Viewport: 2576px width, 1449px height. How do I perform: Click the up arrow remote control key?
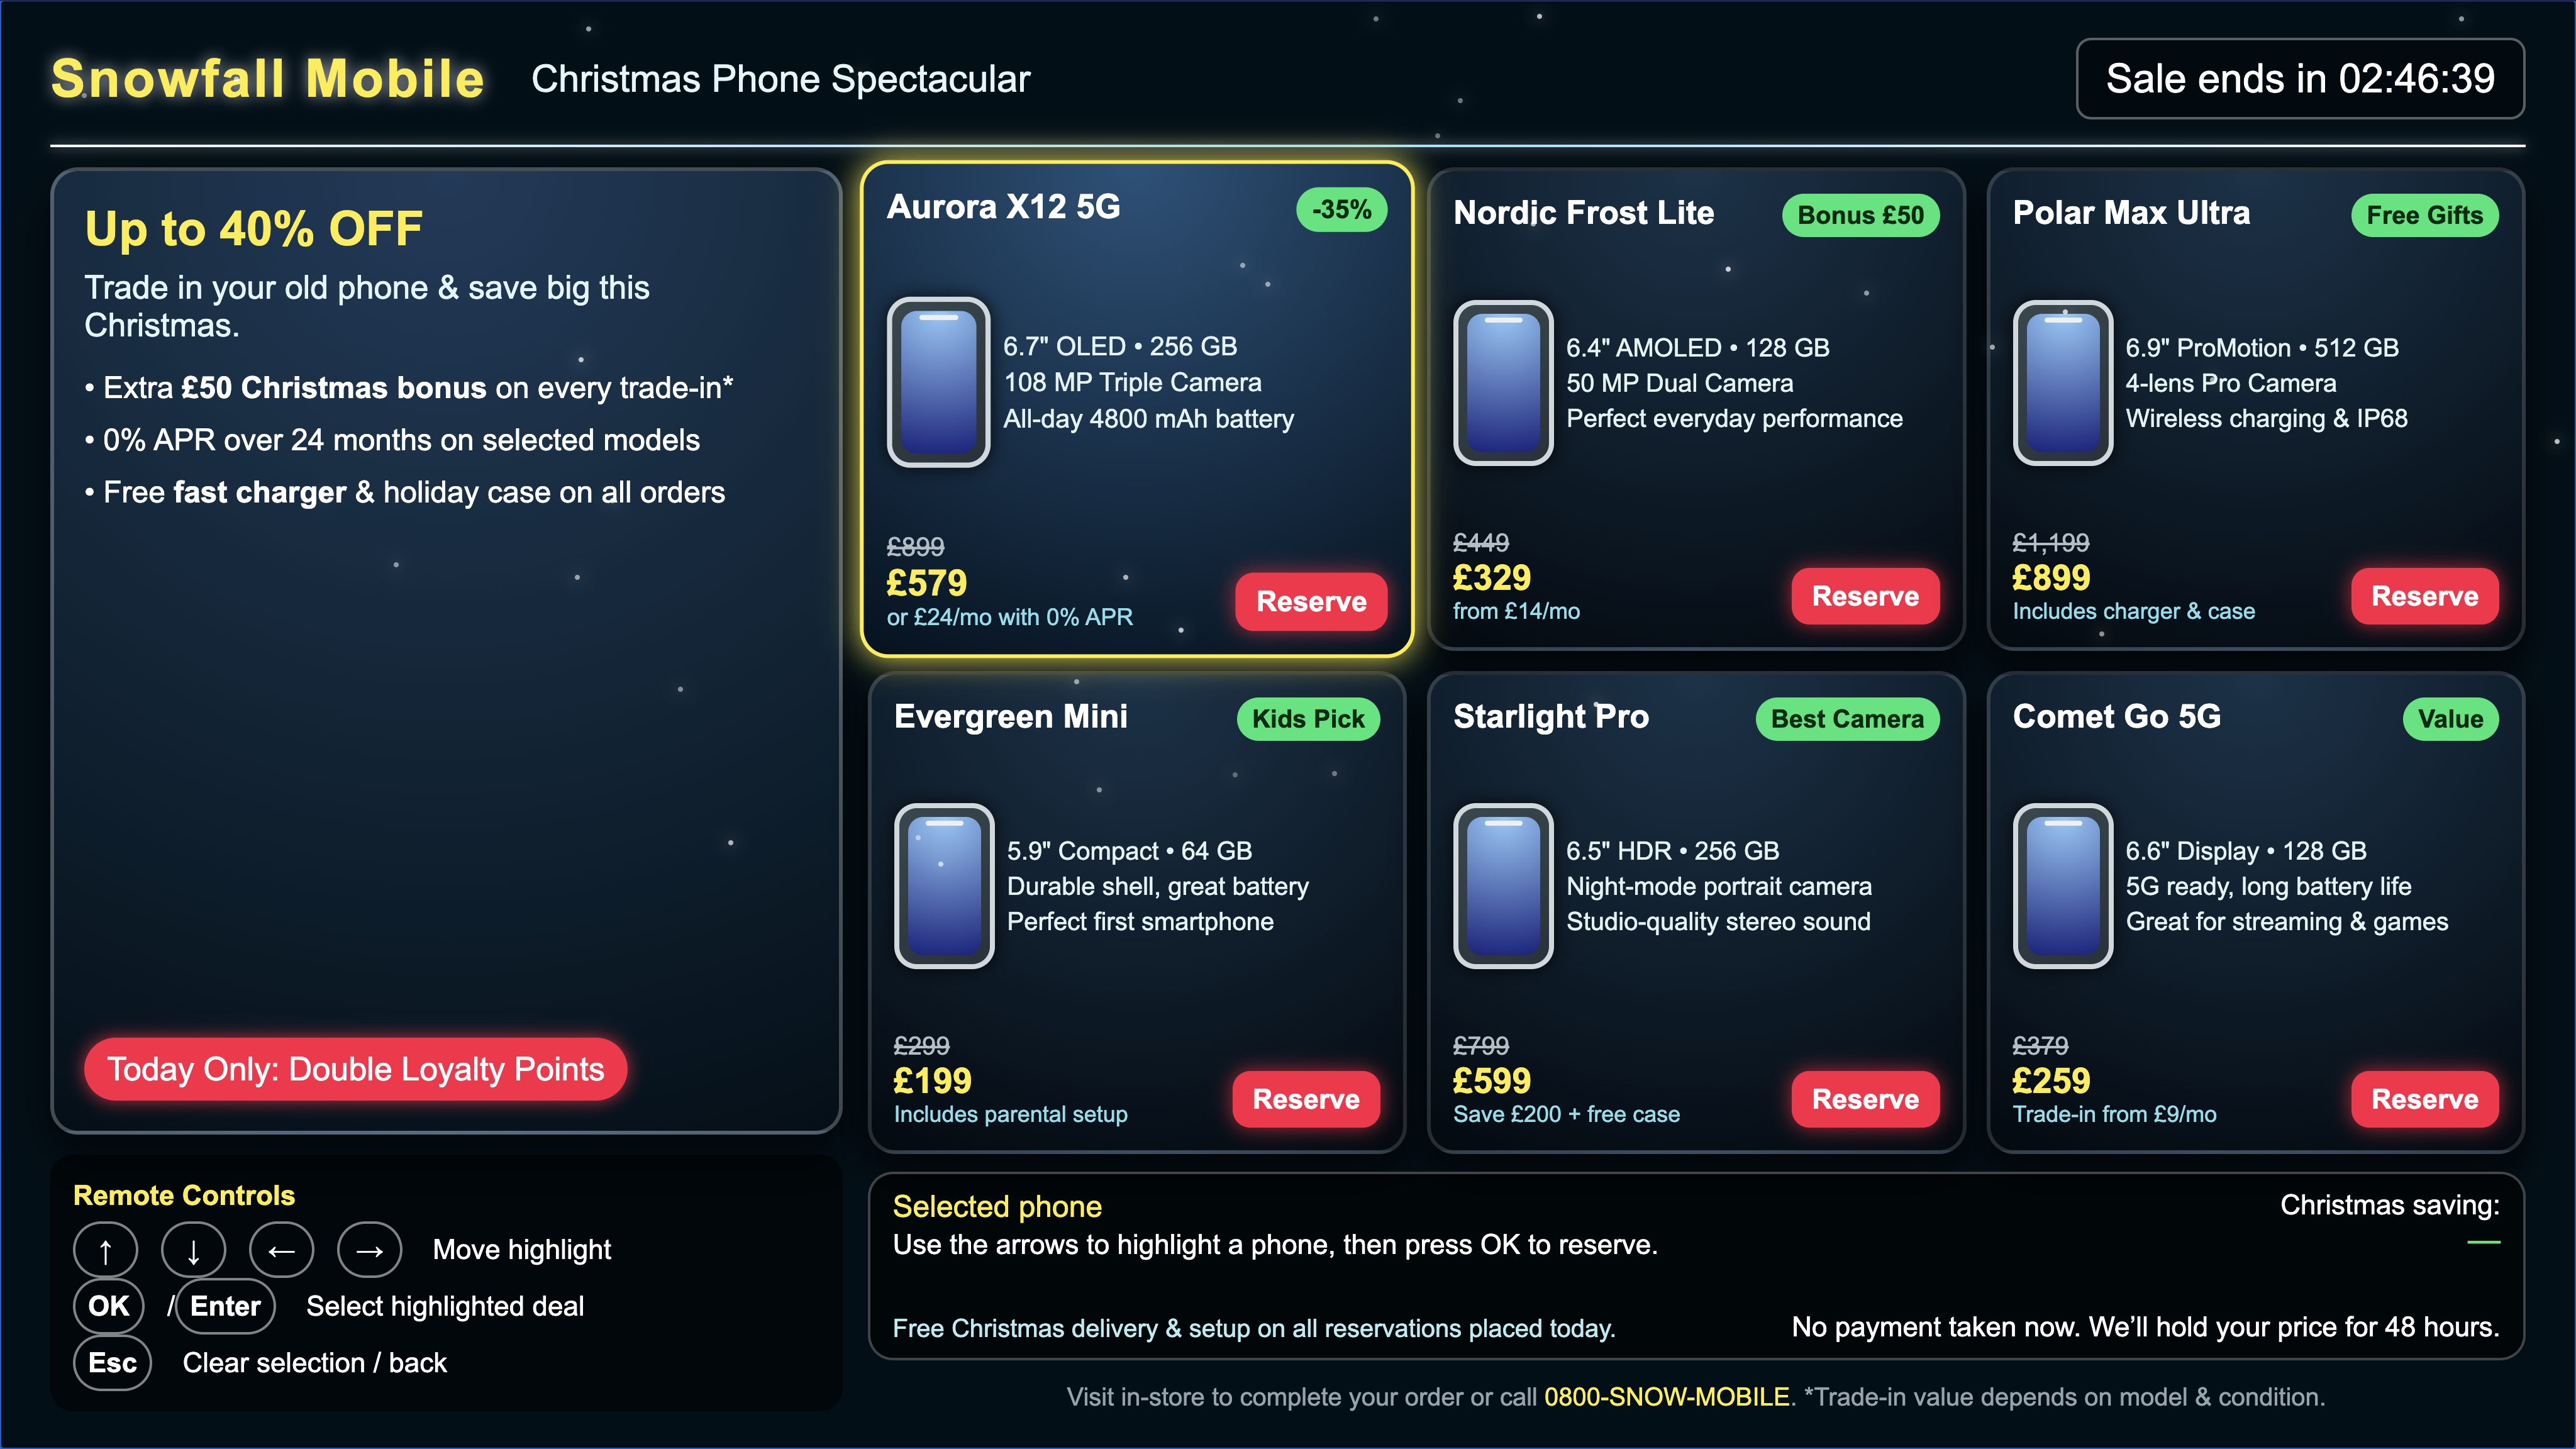pos(105,1250)
